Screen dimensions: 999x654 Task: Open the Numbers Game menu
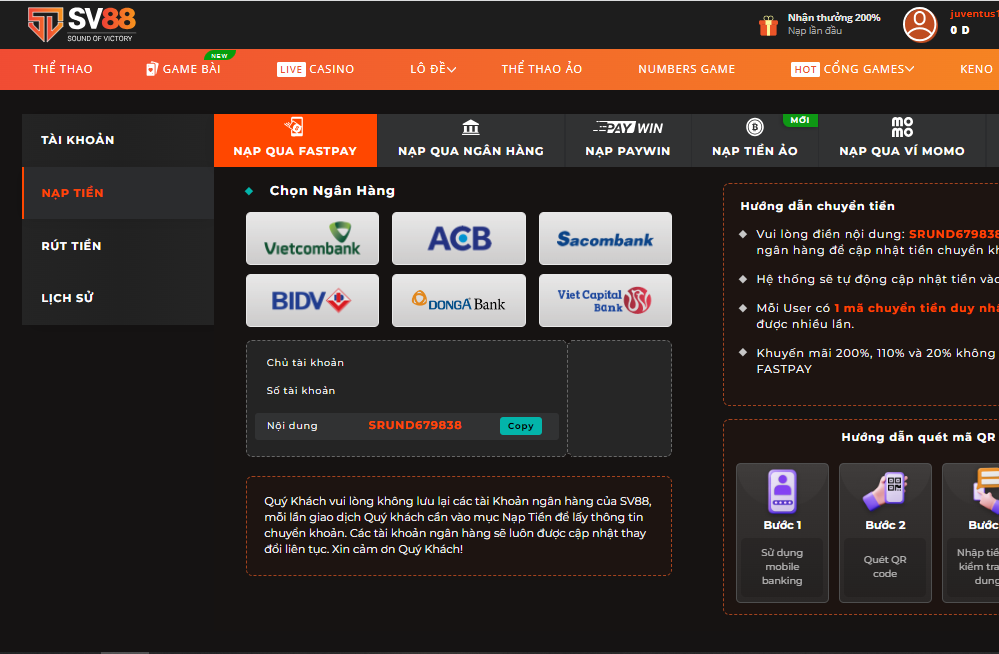(687, 69)
